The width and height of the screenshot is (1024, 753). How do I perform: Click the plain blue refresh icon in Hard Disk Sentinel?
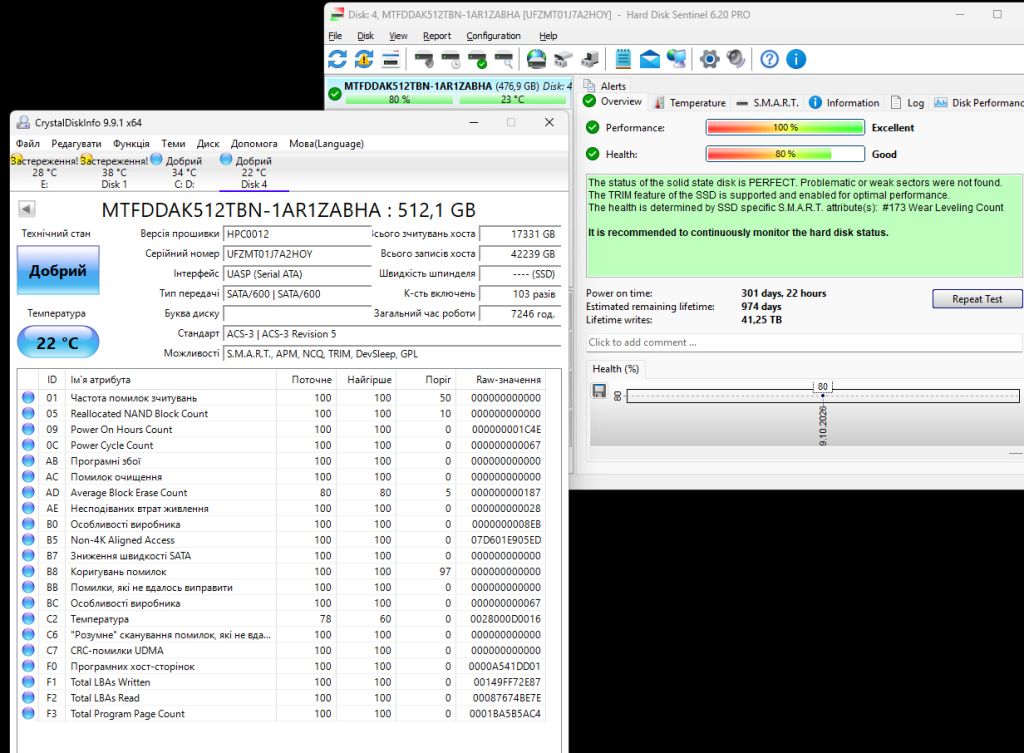337,59
